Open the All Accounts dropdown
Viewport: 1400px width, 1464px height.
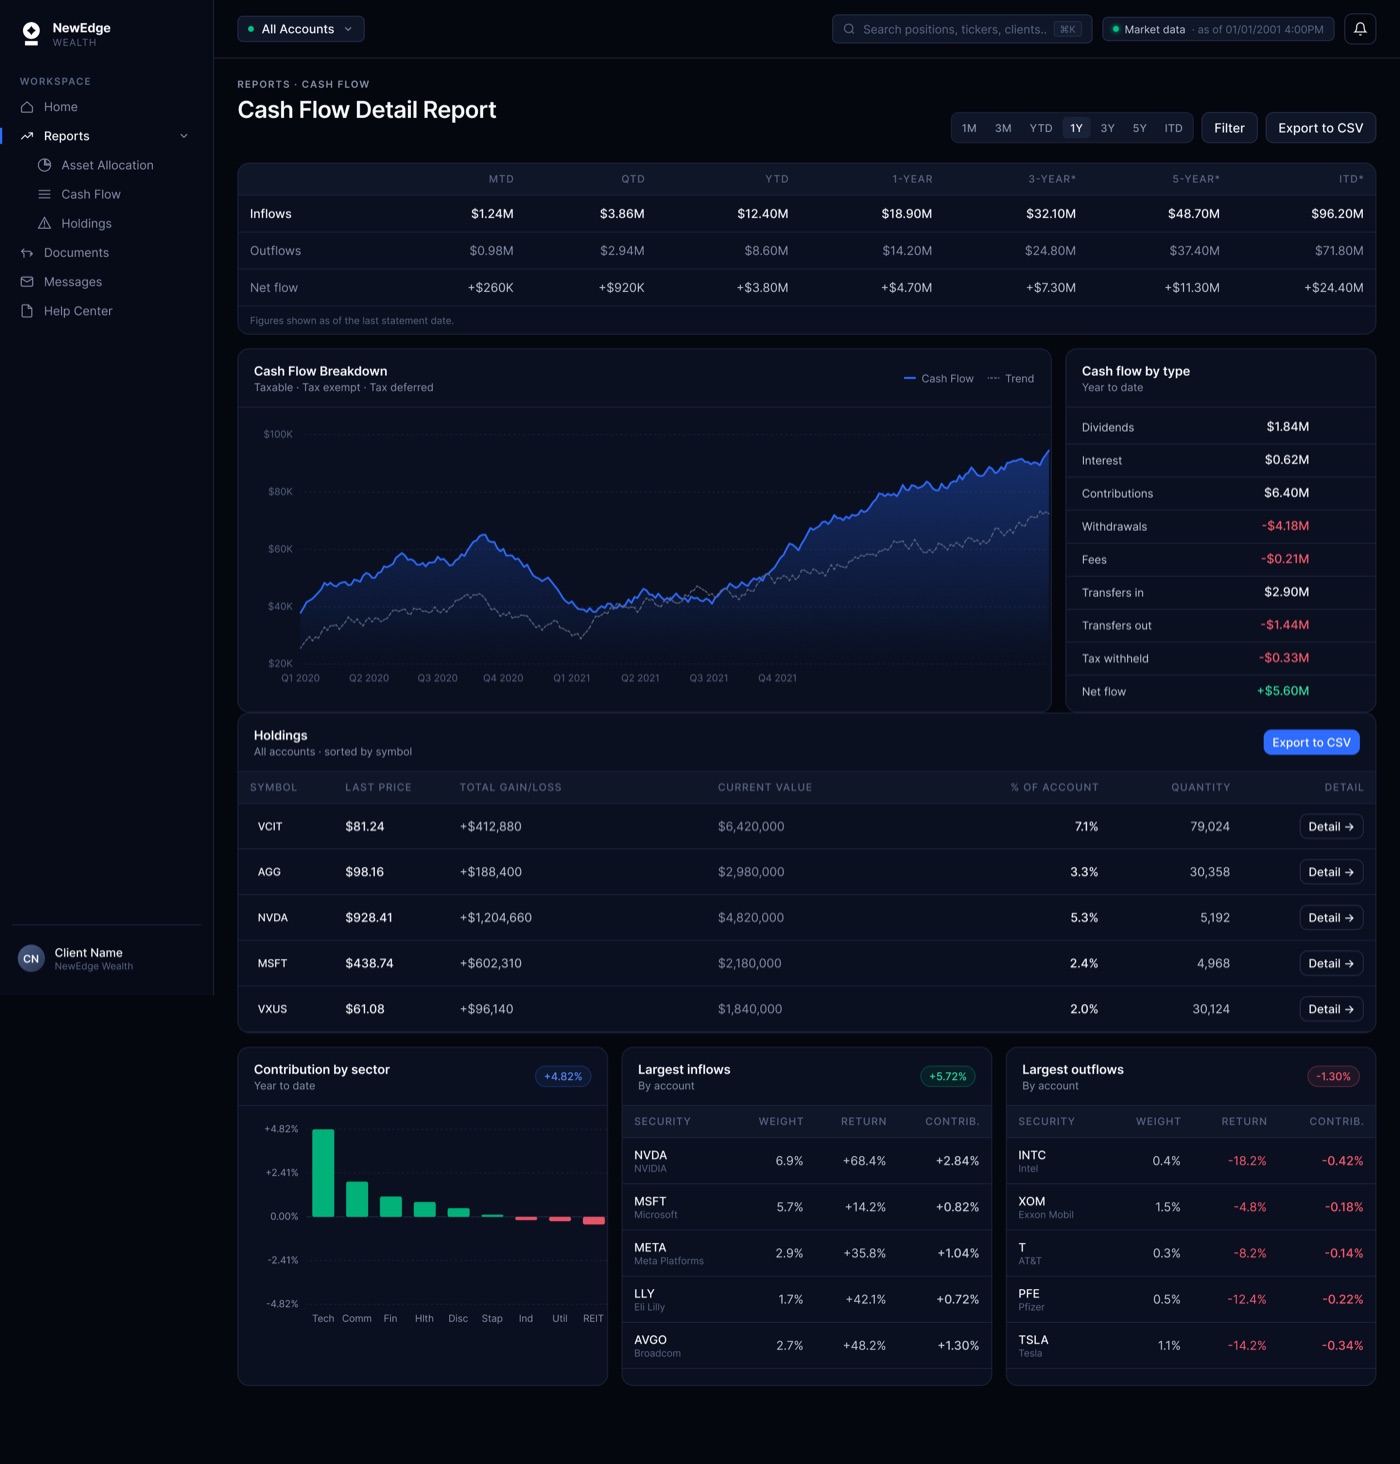point(301,29)
